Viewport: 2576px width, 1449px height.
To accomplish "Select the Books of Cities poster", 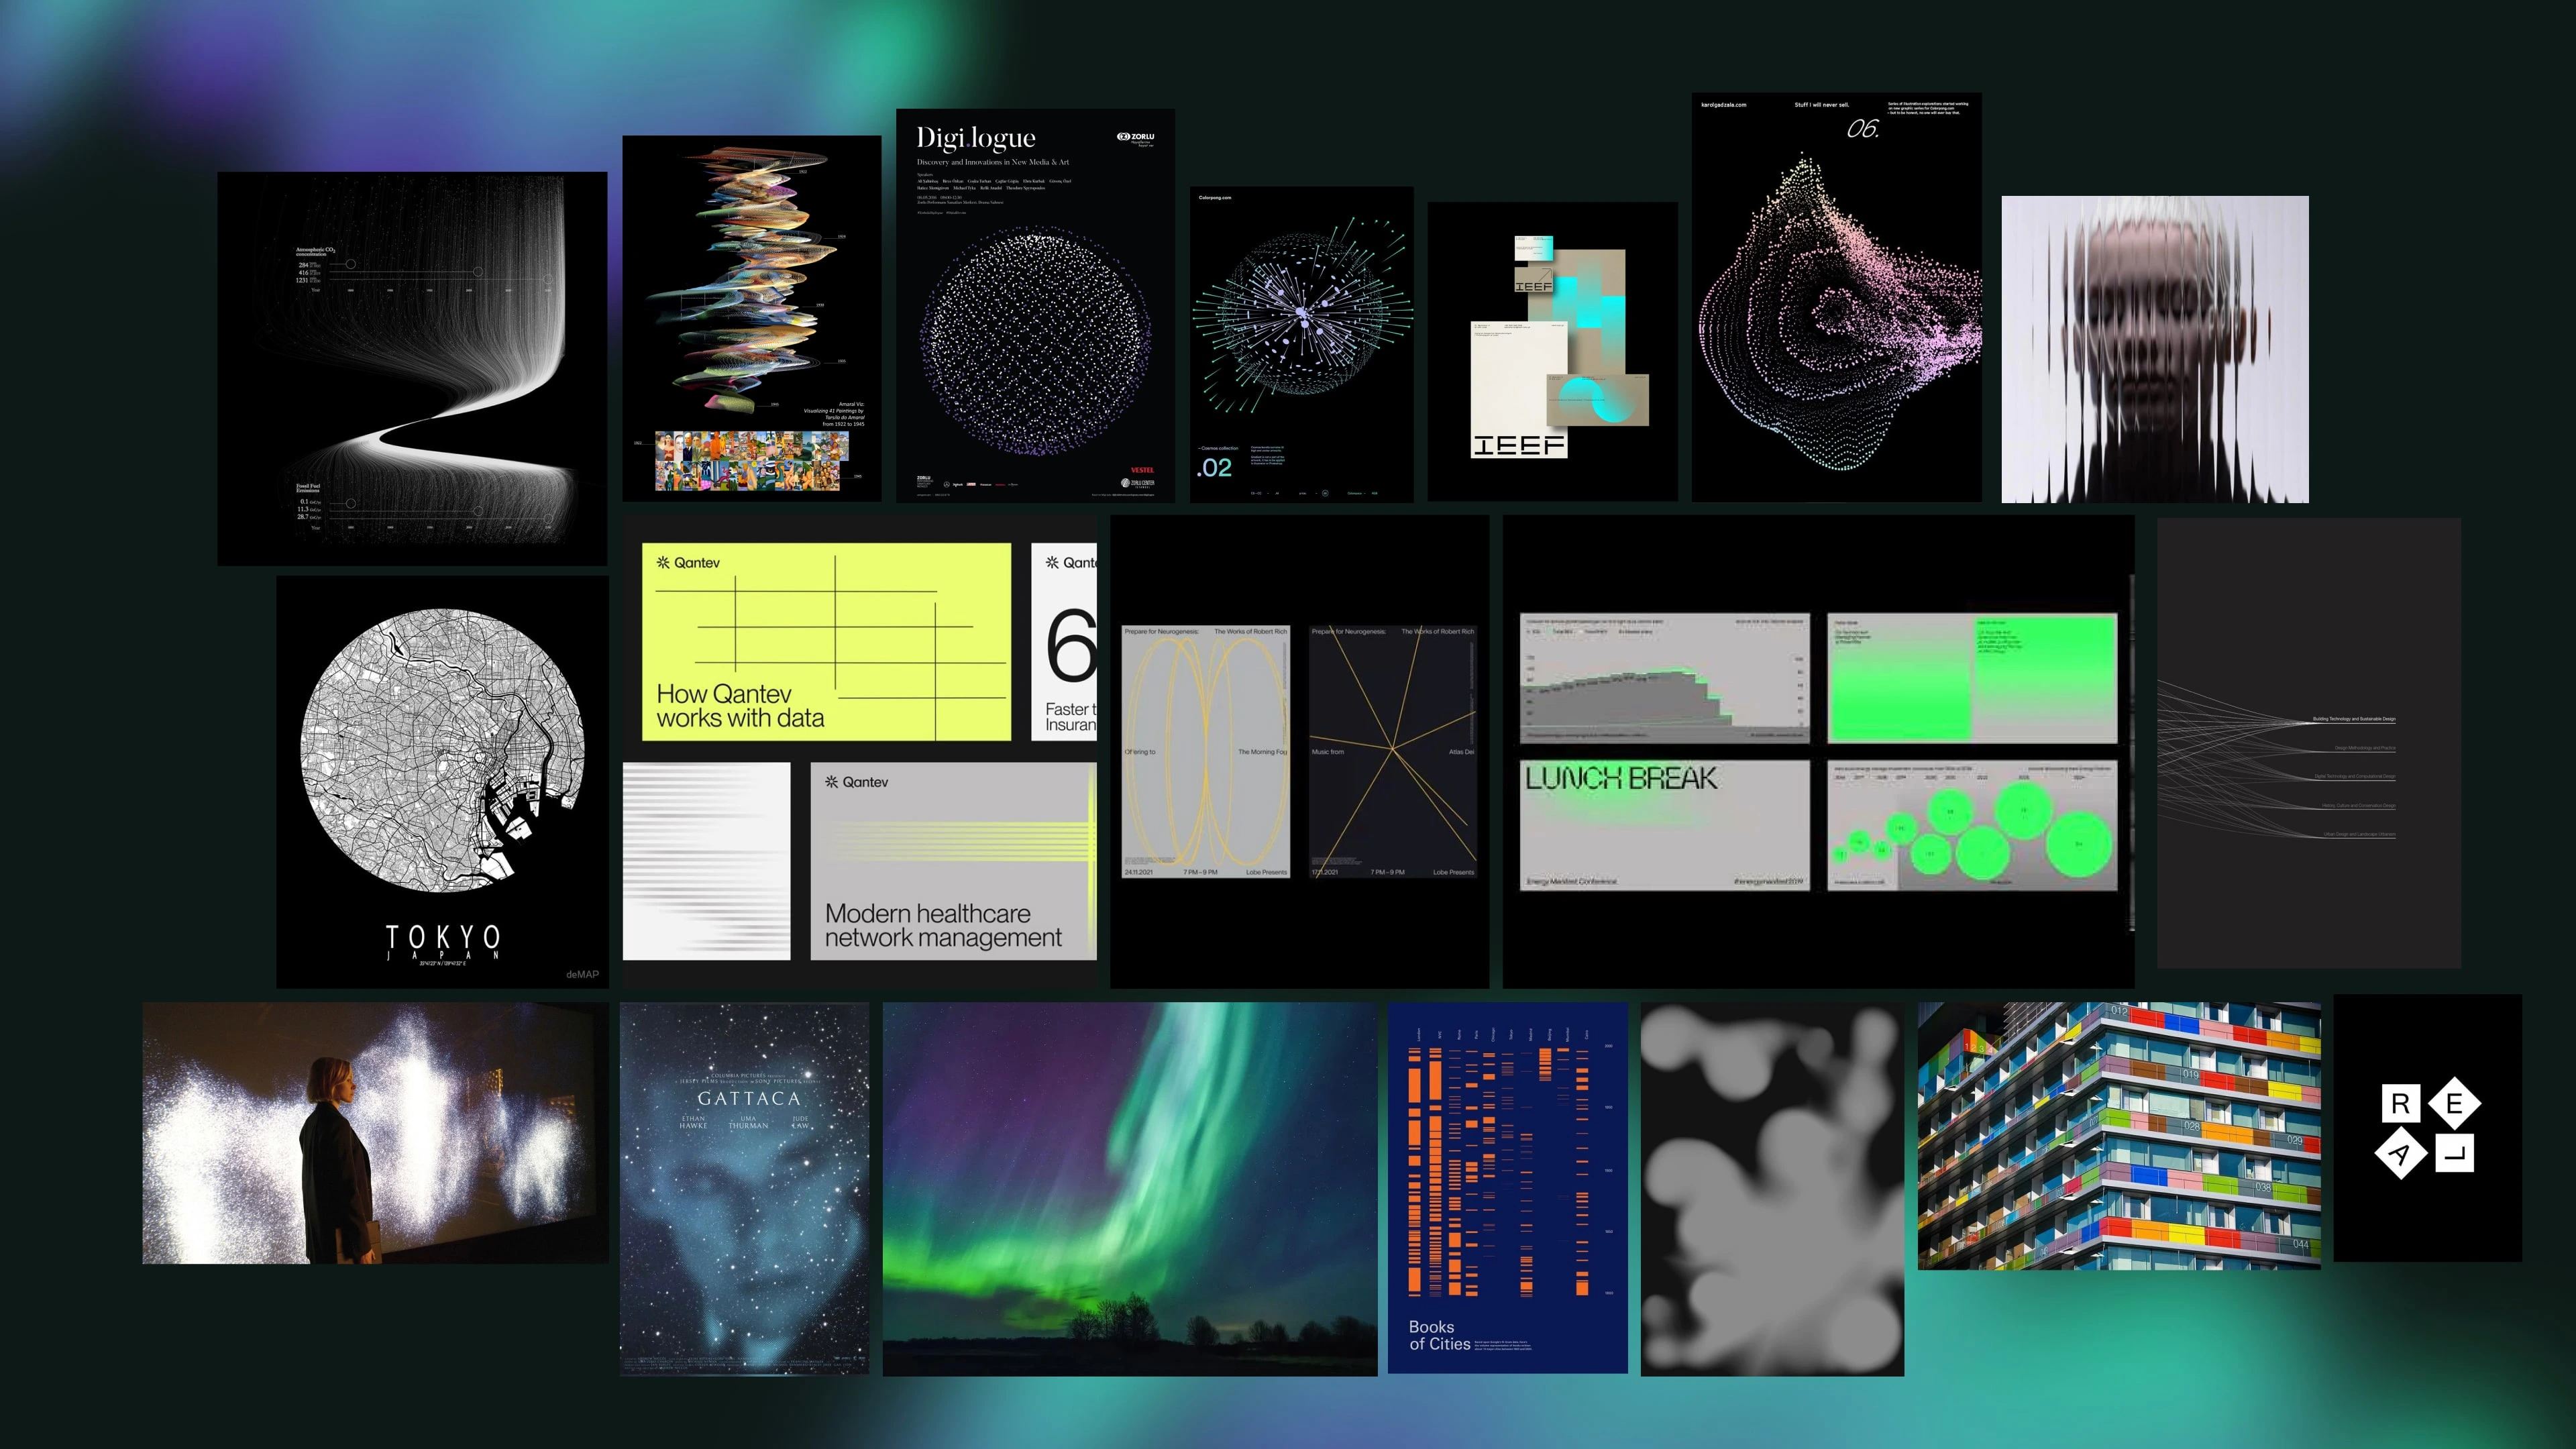I will click(x=1507, y=1189).
